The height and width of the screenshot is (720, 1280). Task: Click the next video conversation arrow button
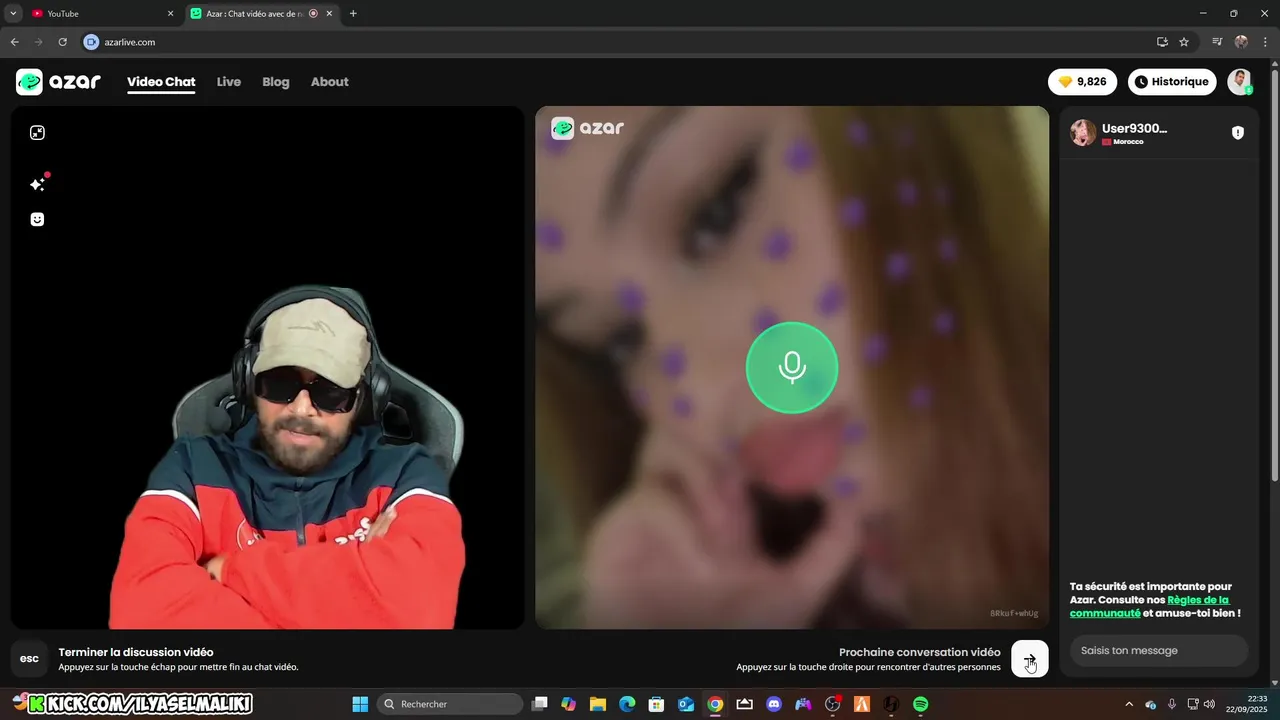click(1030, 659)
